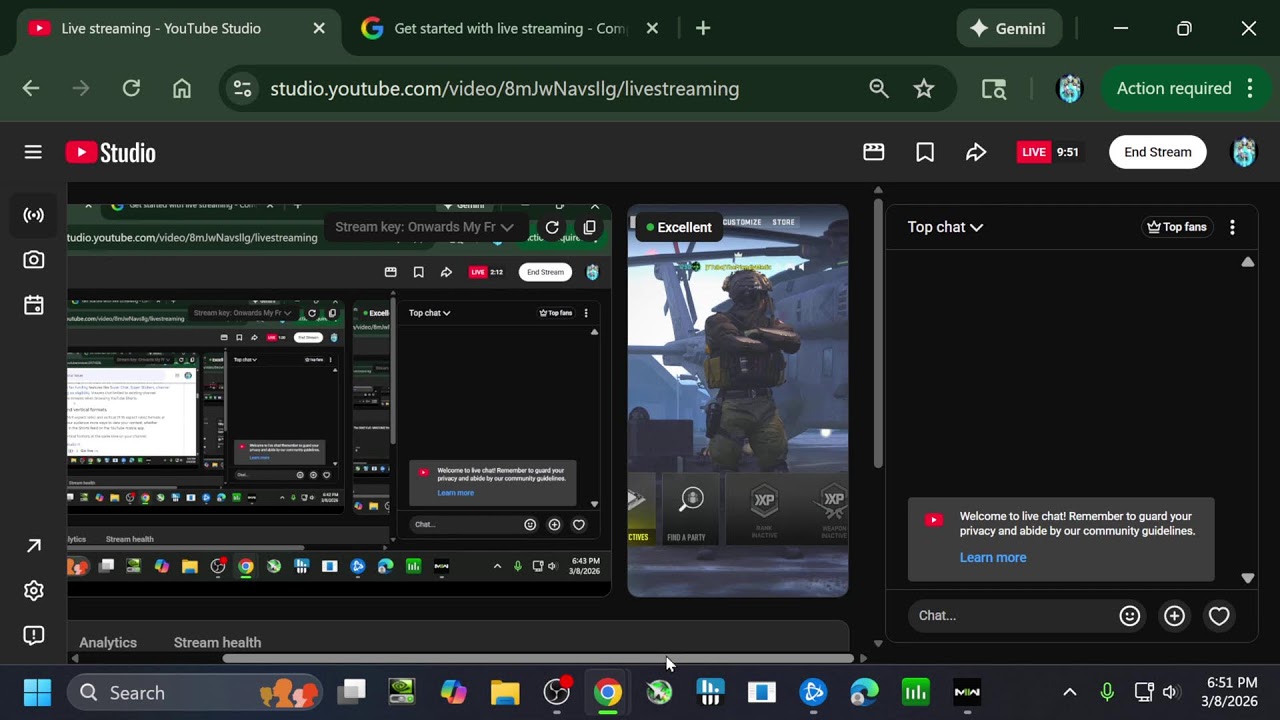Open the emoji picker in chat
This screenshot has width=1280, height=720.
click(1130, 616)
